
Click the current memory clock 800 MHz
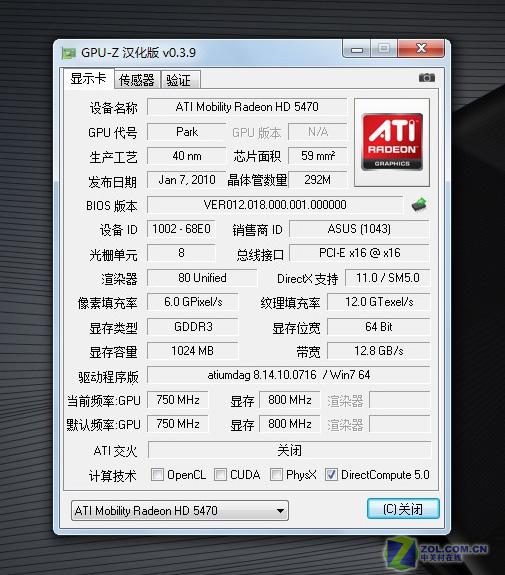point(290,399)
